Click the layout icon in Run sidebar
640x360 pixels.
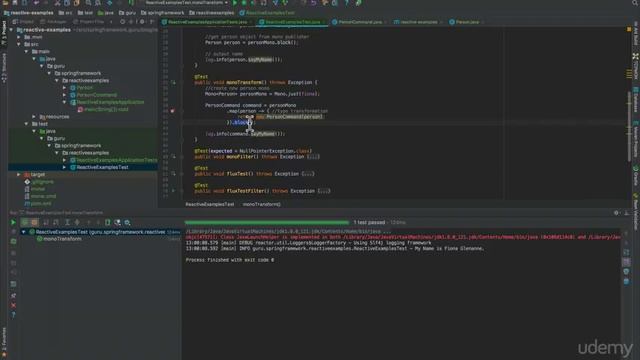click(x=13, y=284)
